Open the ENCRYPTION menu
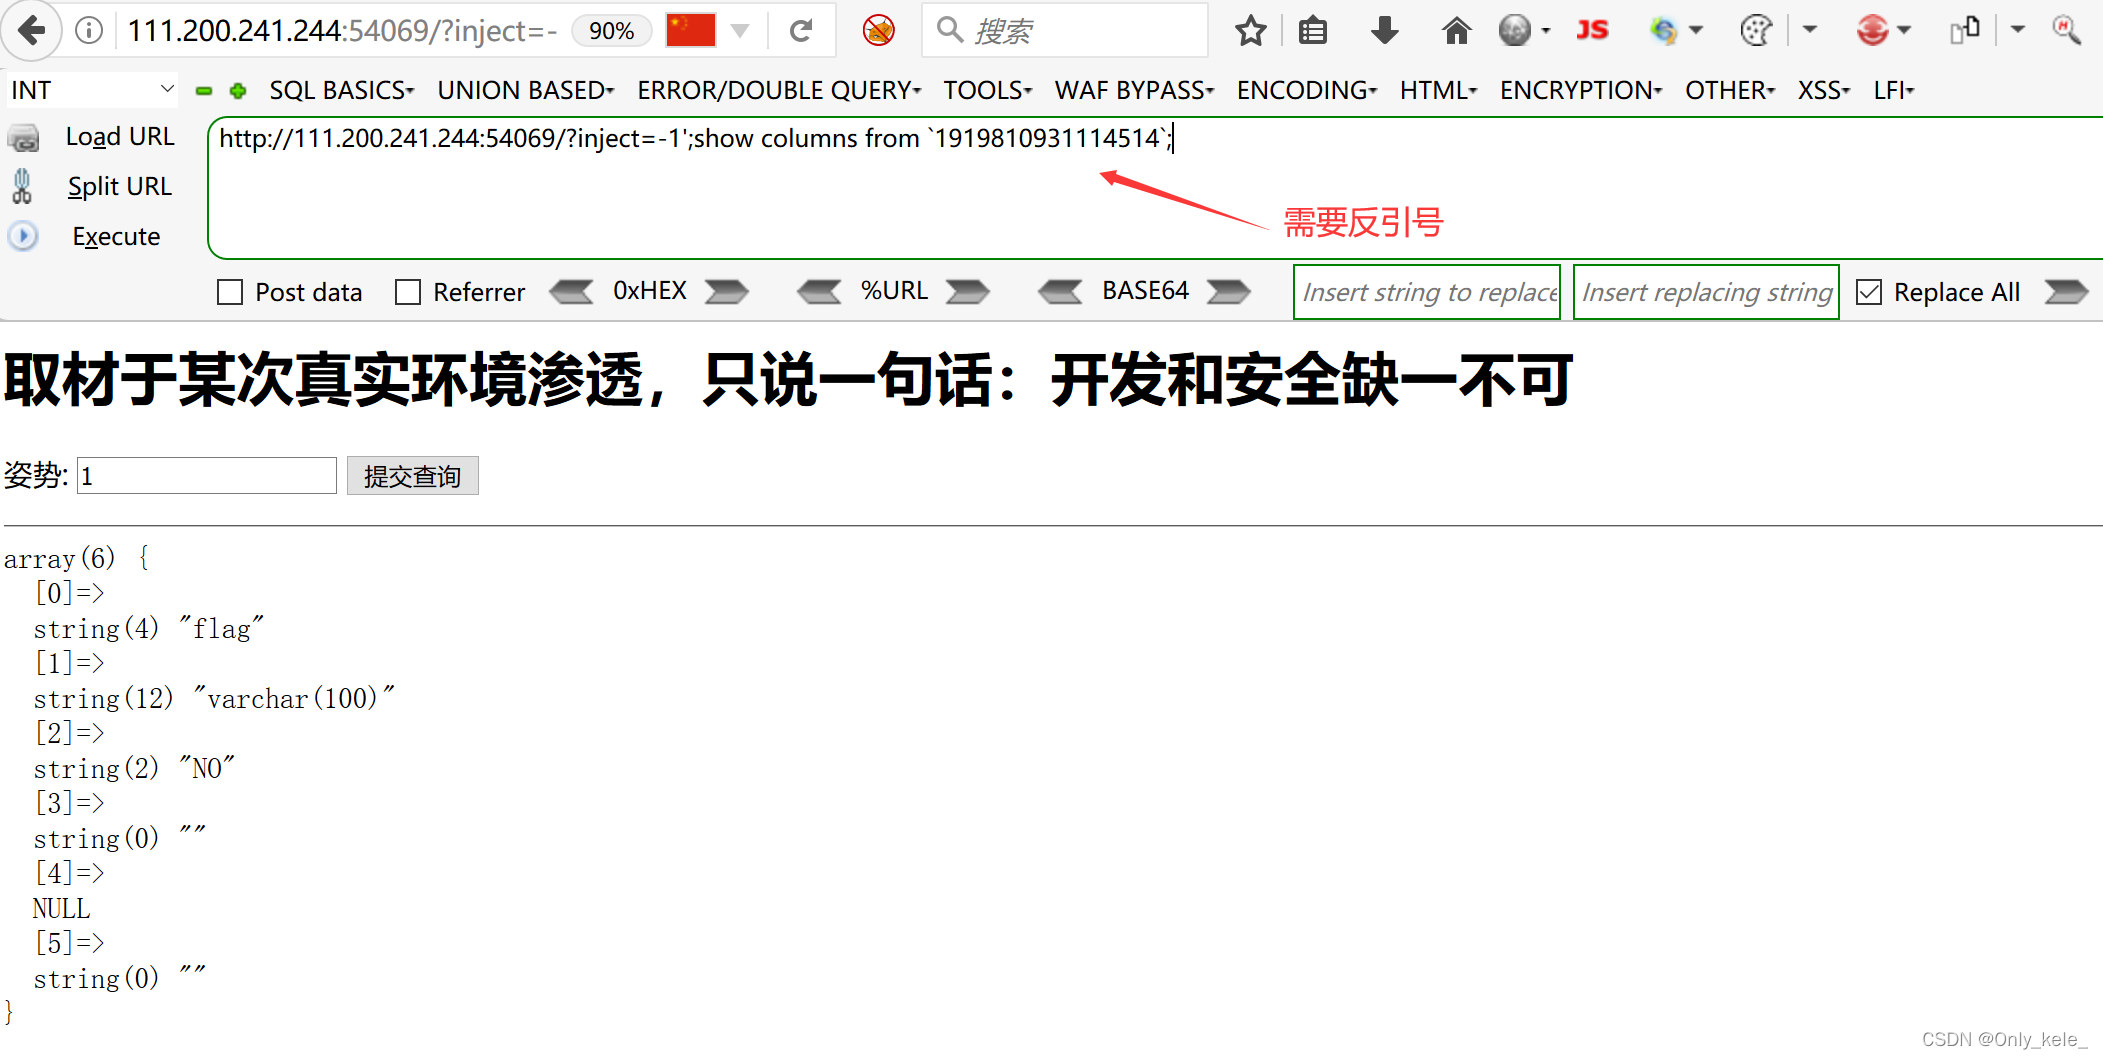 pyautogui.click(x=1581, y=90)
